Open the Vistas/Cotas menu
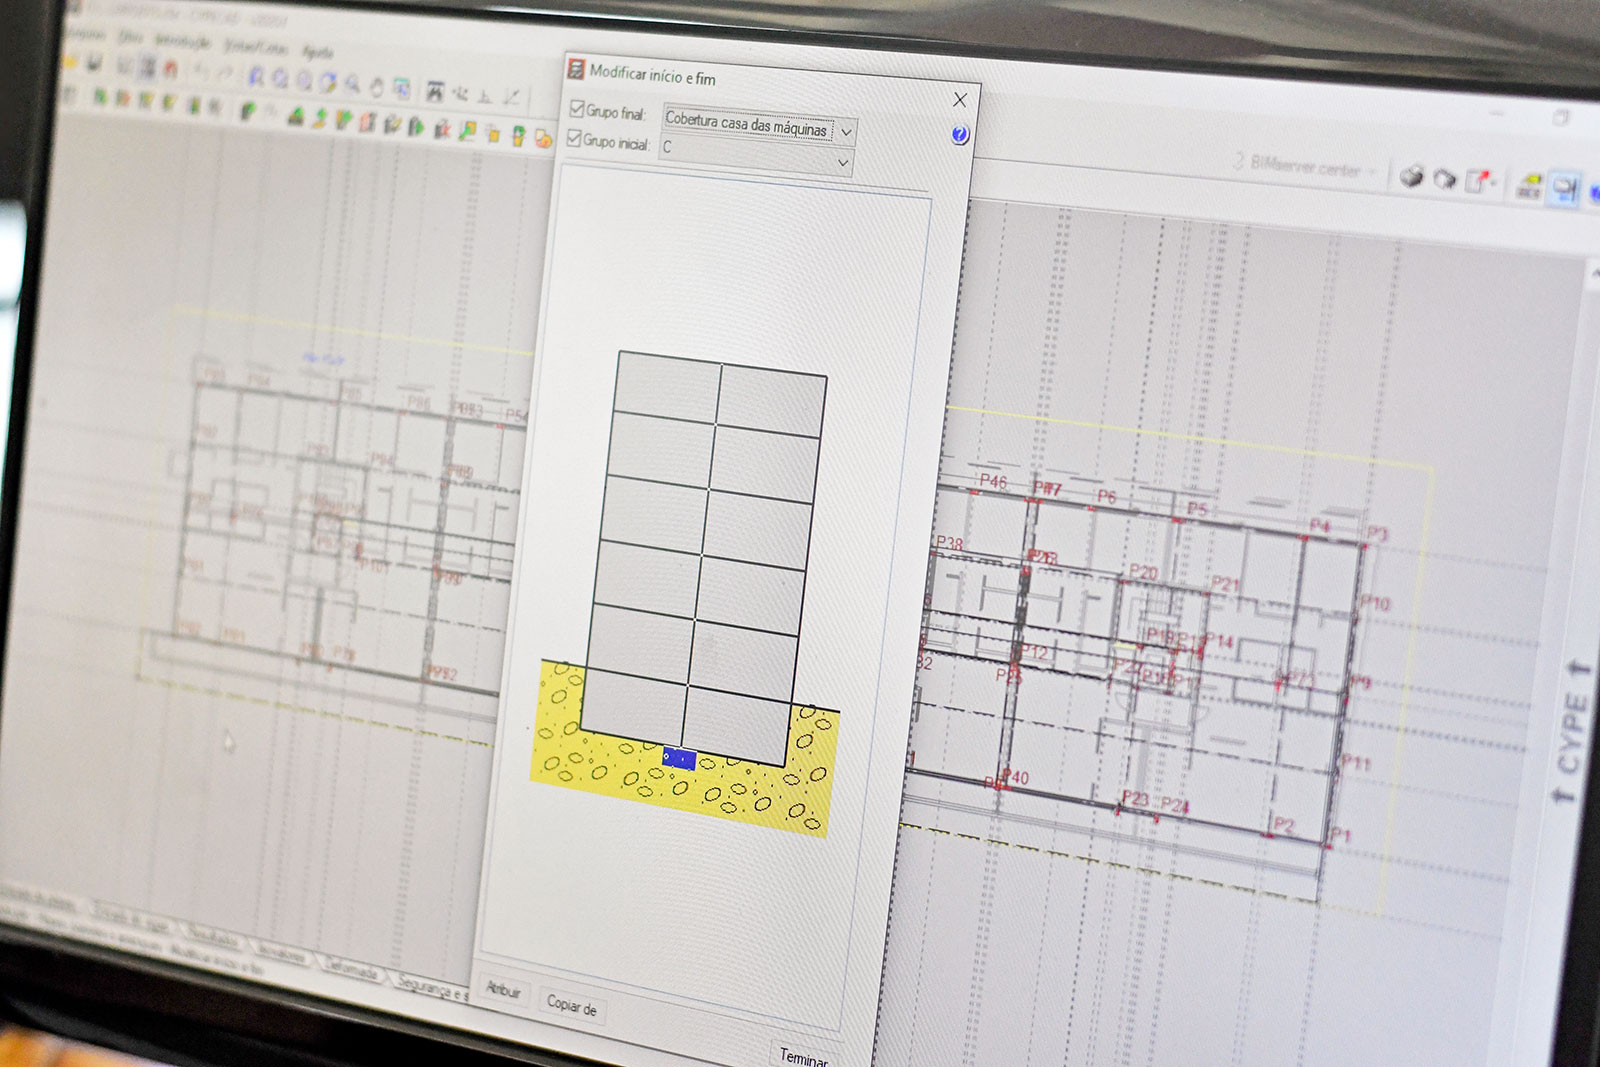1600x1067 pixels. (256, 46)
